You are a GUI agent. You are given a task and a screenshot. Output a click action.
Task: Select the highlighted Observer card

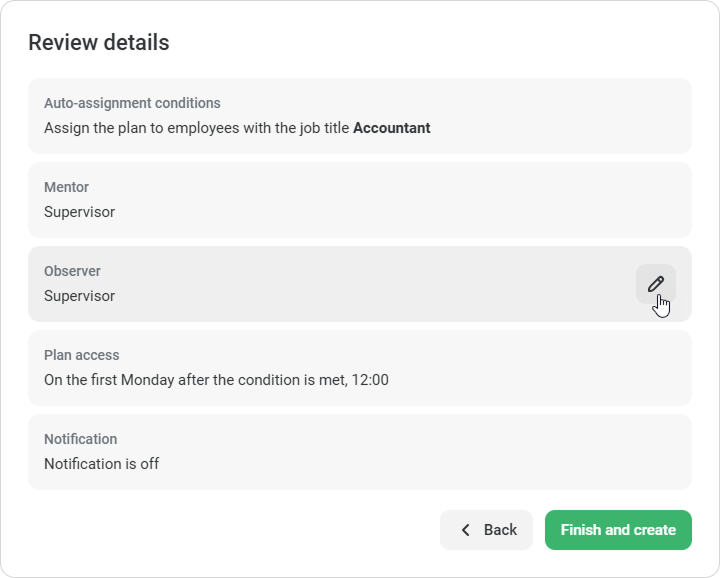point(360,284)
